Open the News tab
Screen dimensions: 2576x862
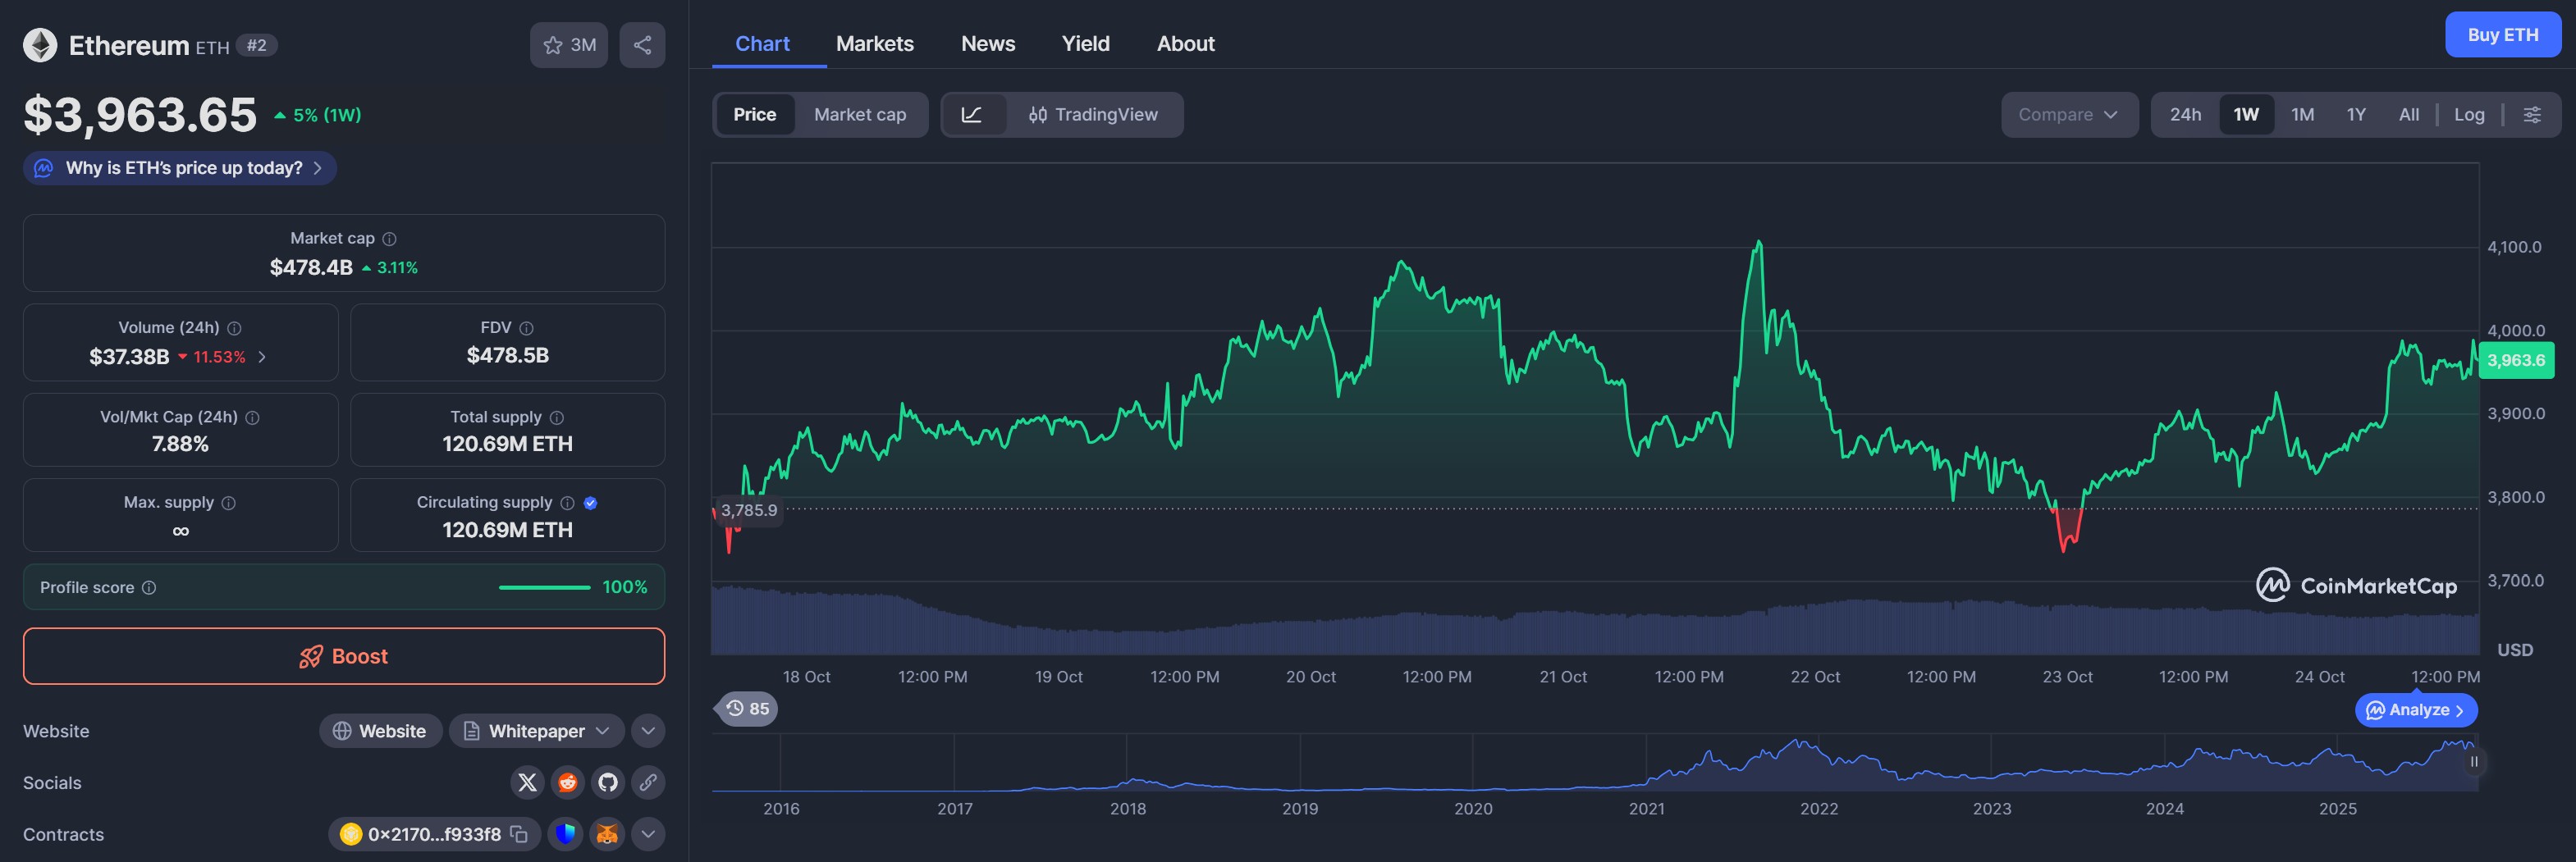(987, 44)
